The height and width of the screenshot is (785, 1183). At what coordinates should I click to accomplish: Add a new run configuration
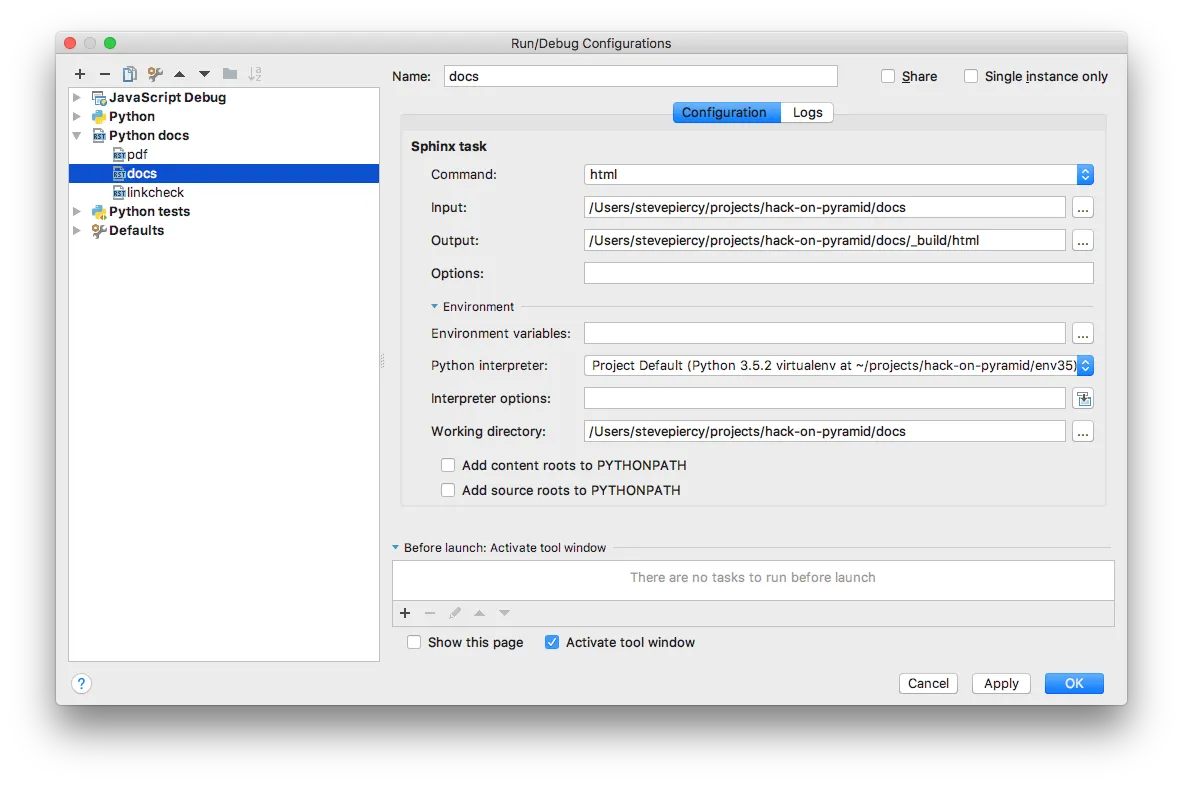pos(80,74)
